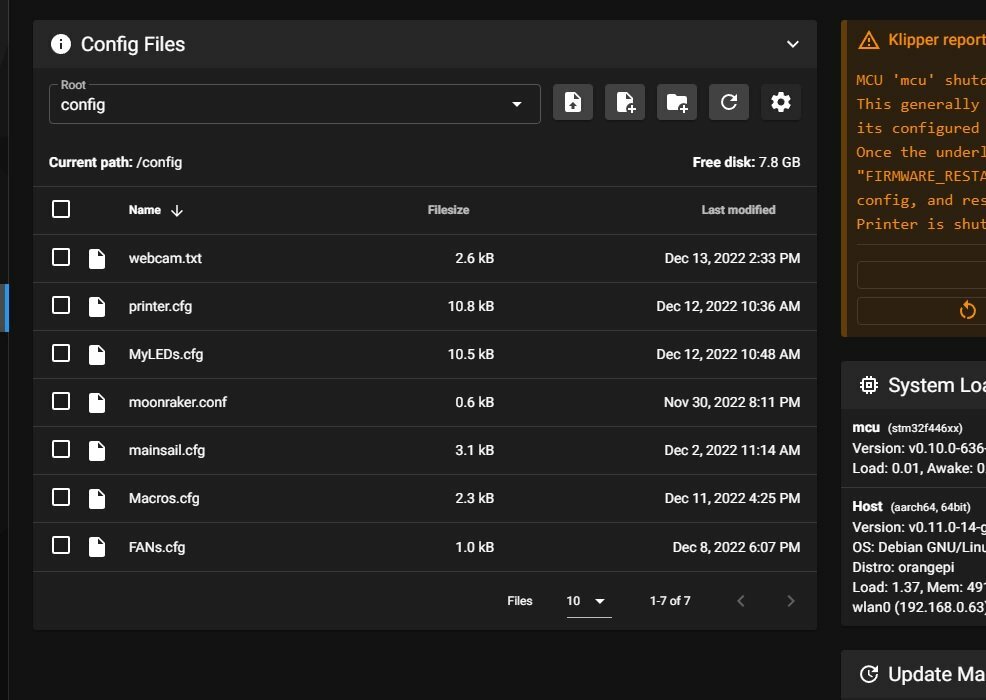This screenshot has width=986, height=700.
Task: Click the Host aarch64 heading
Action: click(x=911, y=506)
